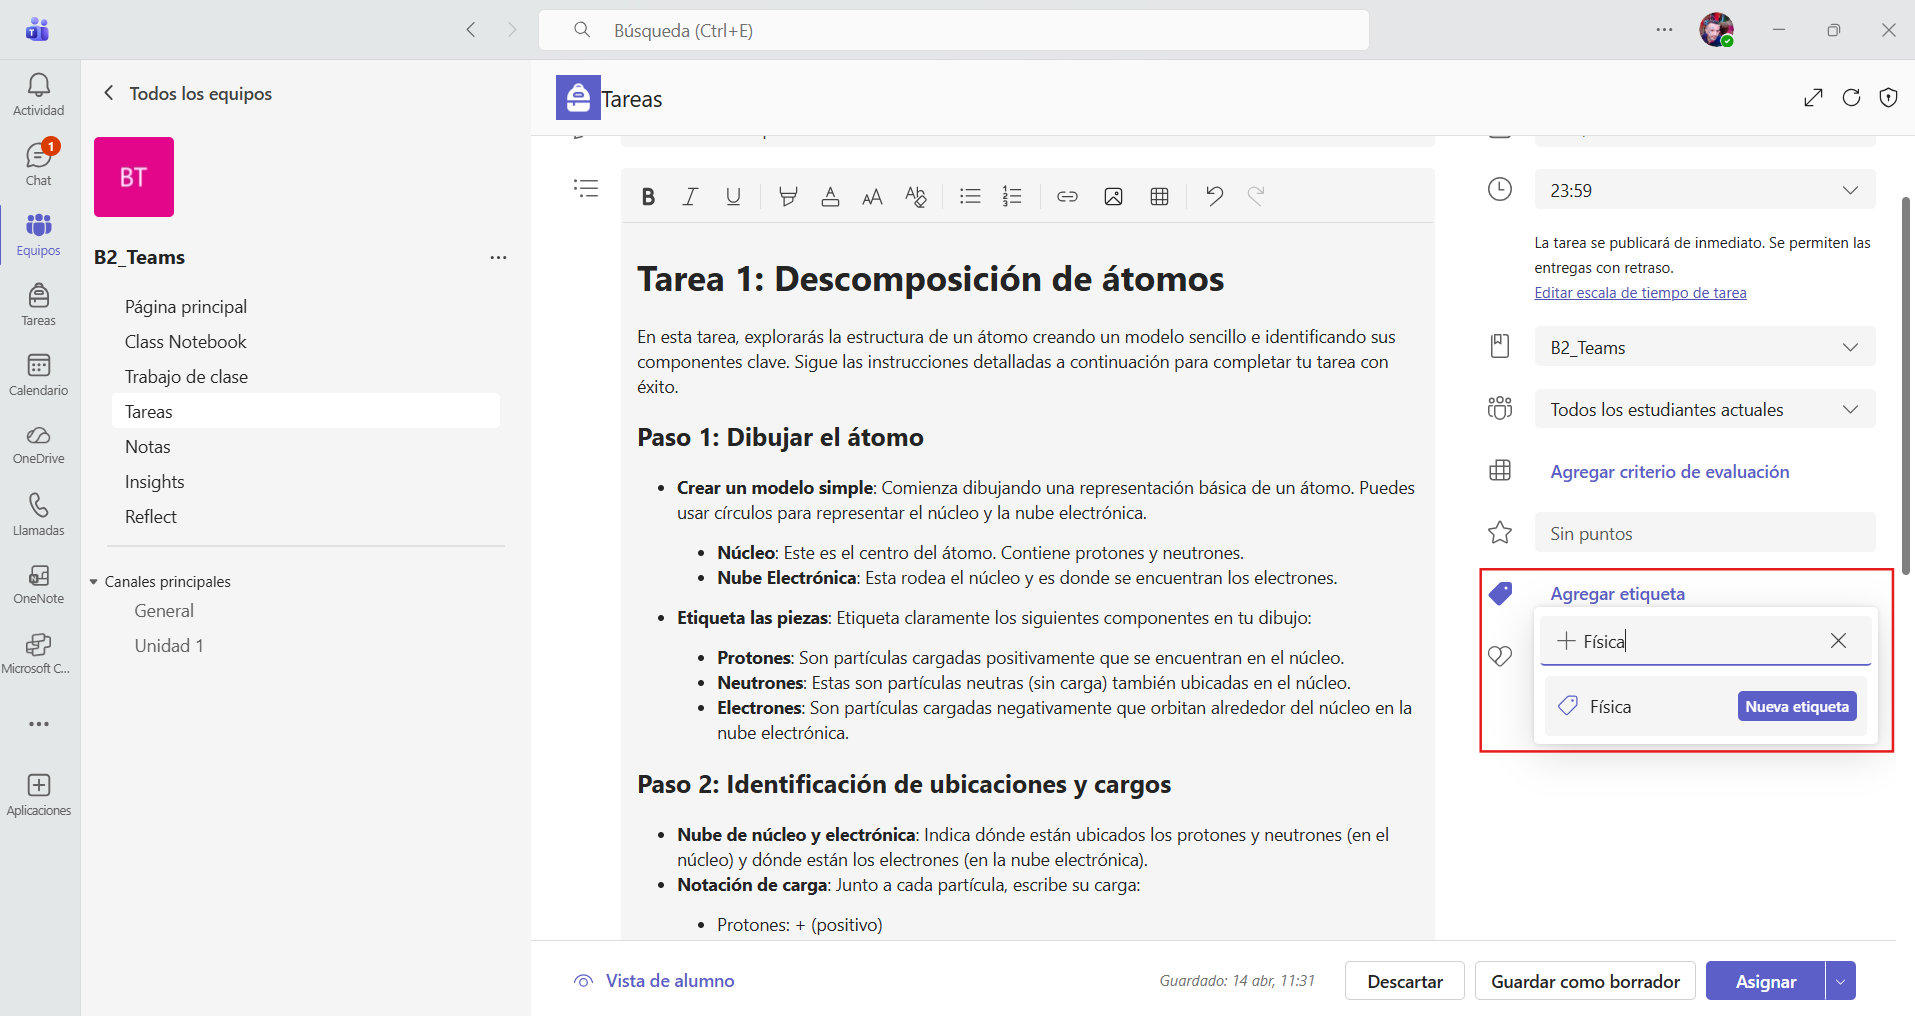The width and height of the screenshot is (1915, 1016).
Task: Open the due time 23:59 dropdown
Action: pos(1704,190)
